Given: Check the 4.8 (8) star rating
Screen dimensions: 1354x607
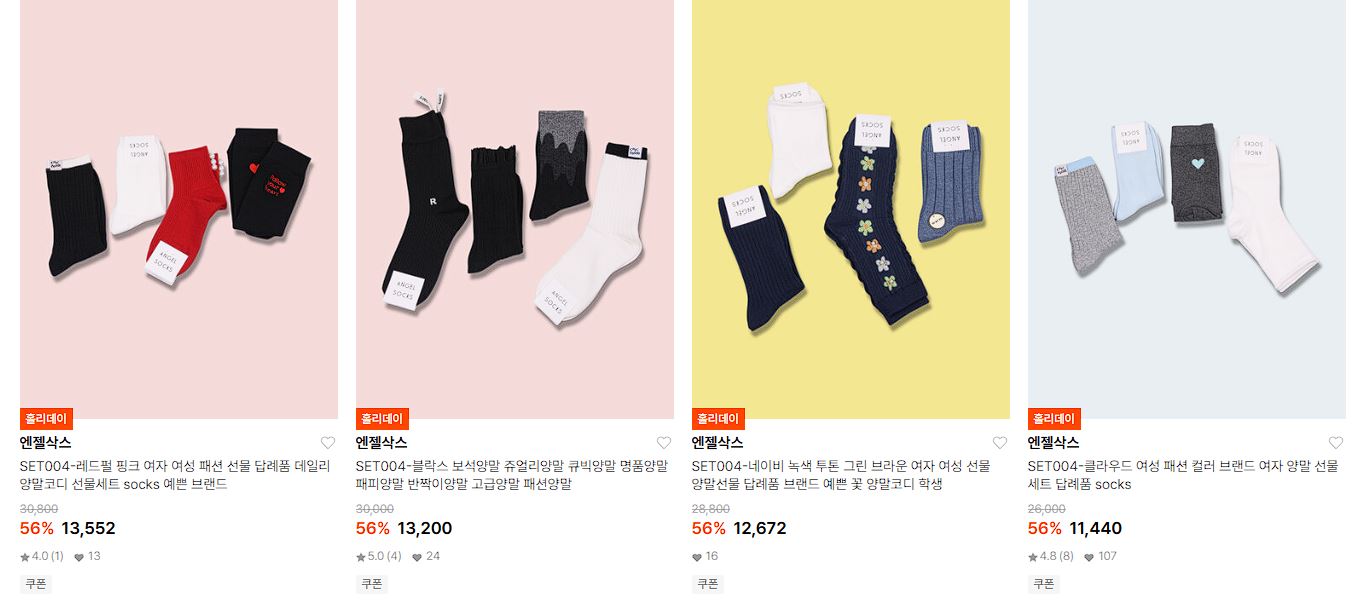Looking at the screenshot, I should tap(1051, 556).
